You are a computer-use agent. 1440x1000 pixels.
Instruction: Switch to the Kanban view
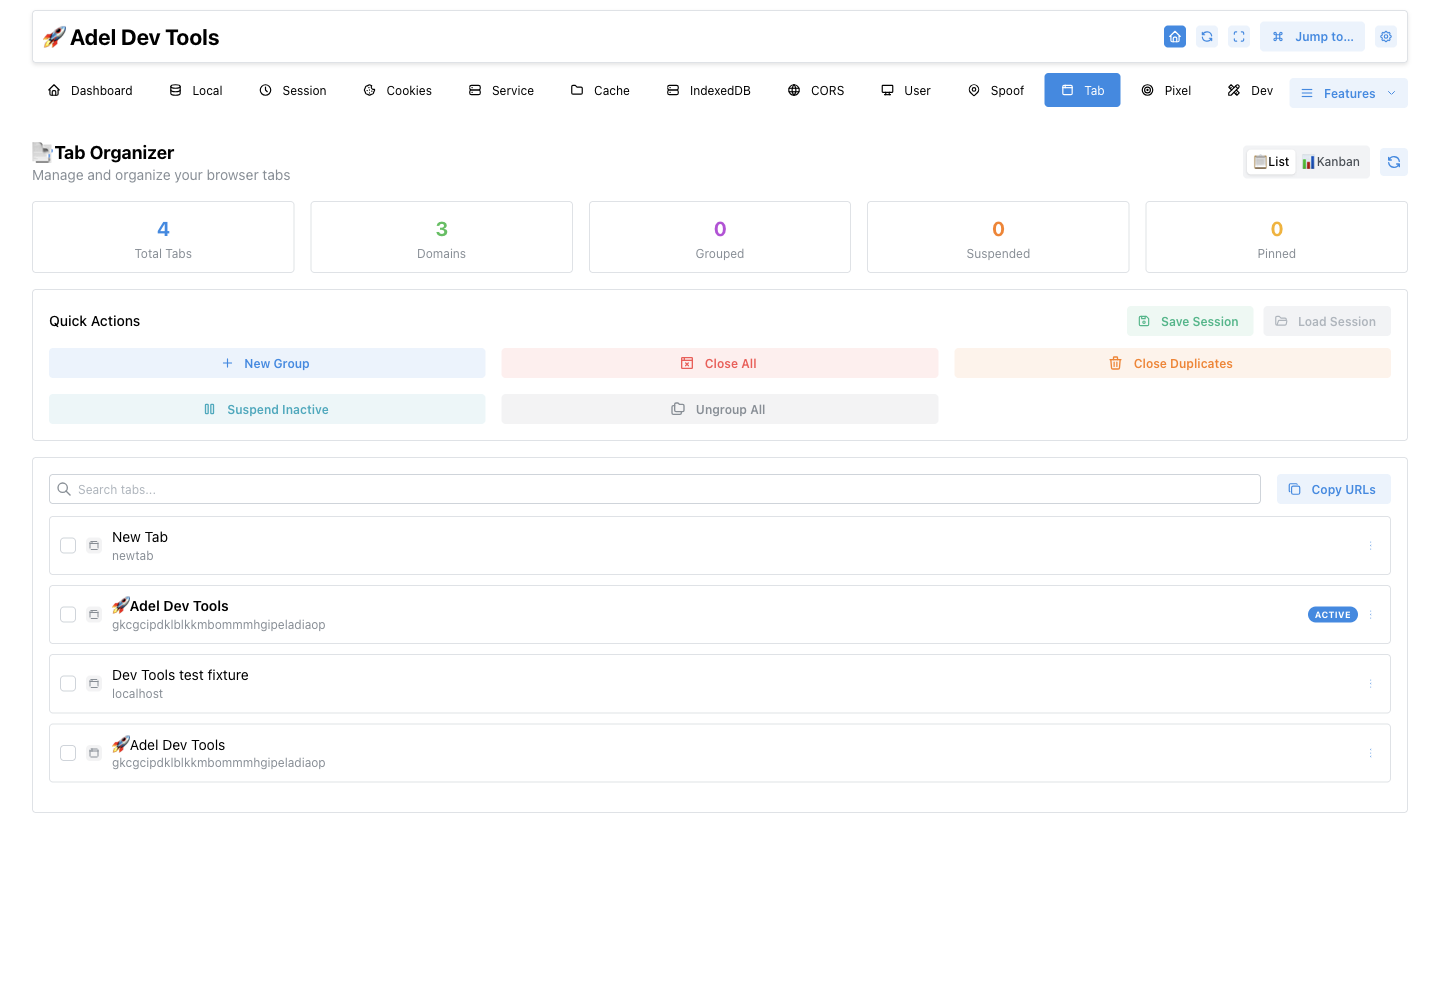pyautogui.click(x=1331, y=162)
